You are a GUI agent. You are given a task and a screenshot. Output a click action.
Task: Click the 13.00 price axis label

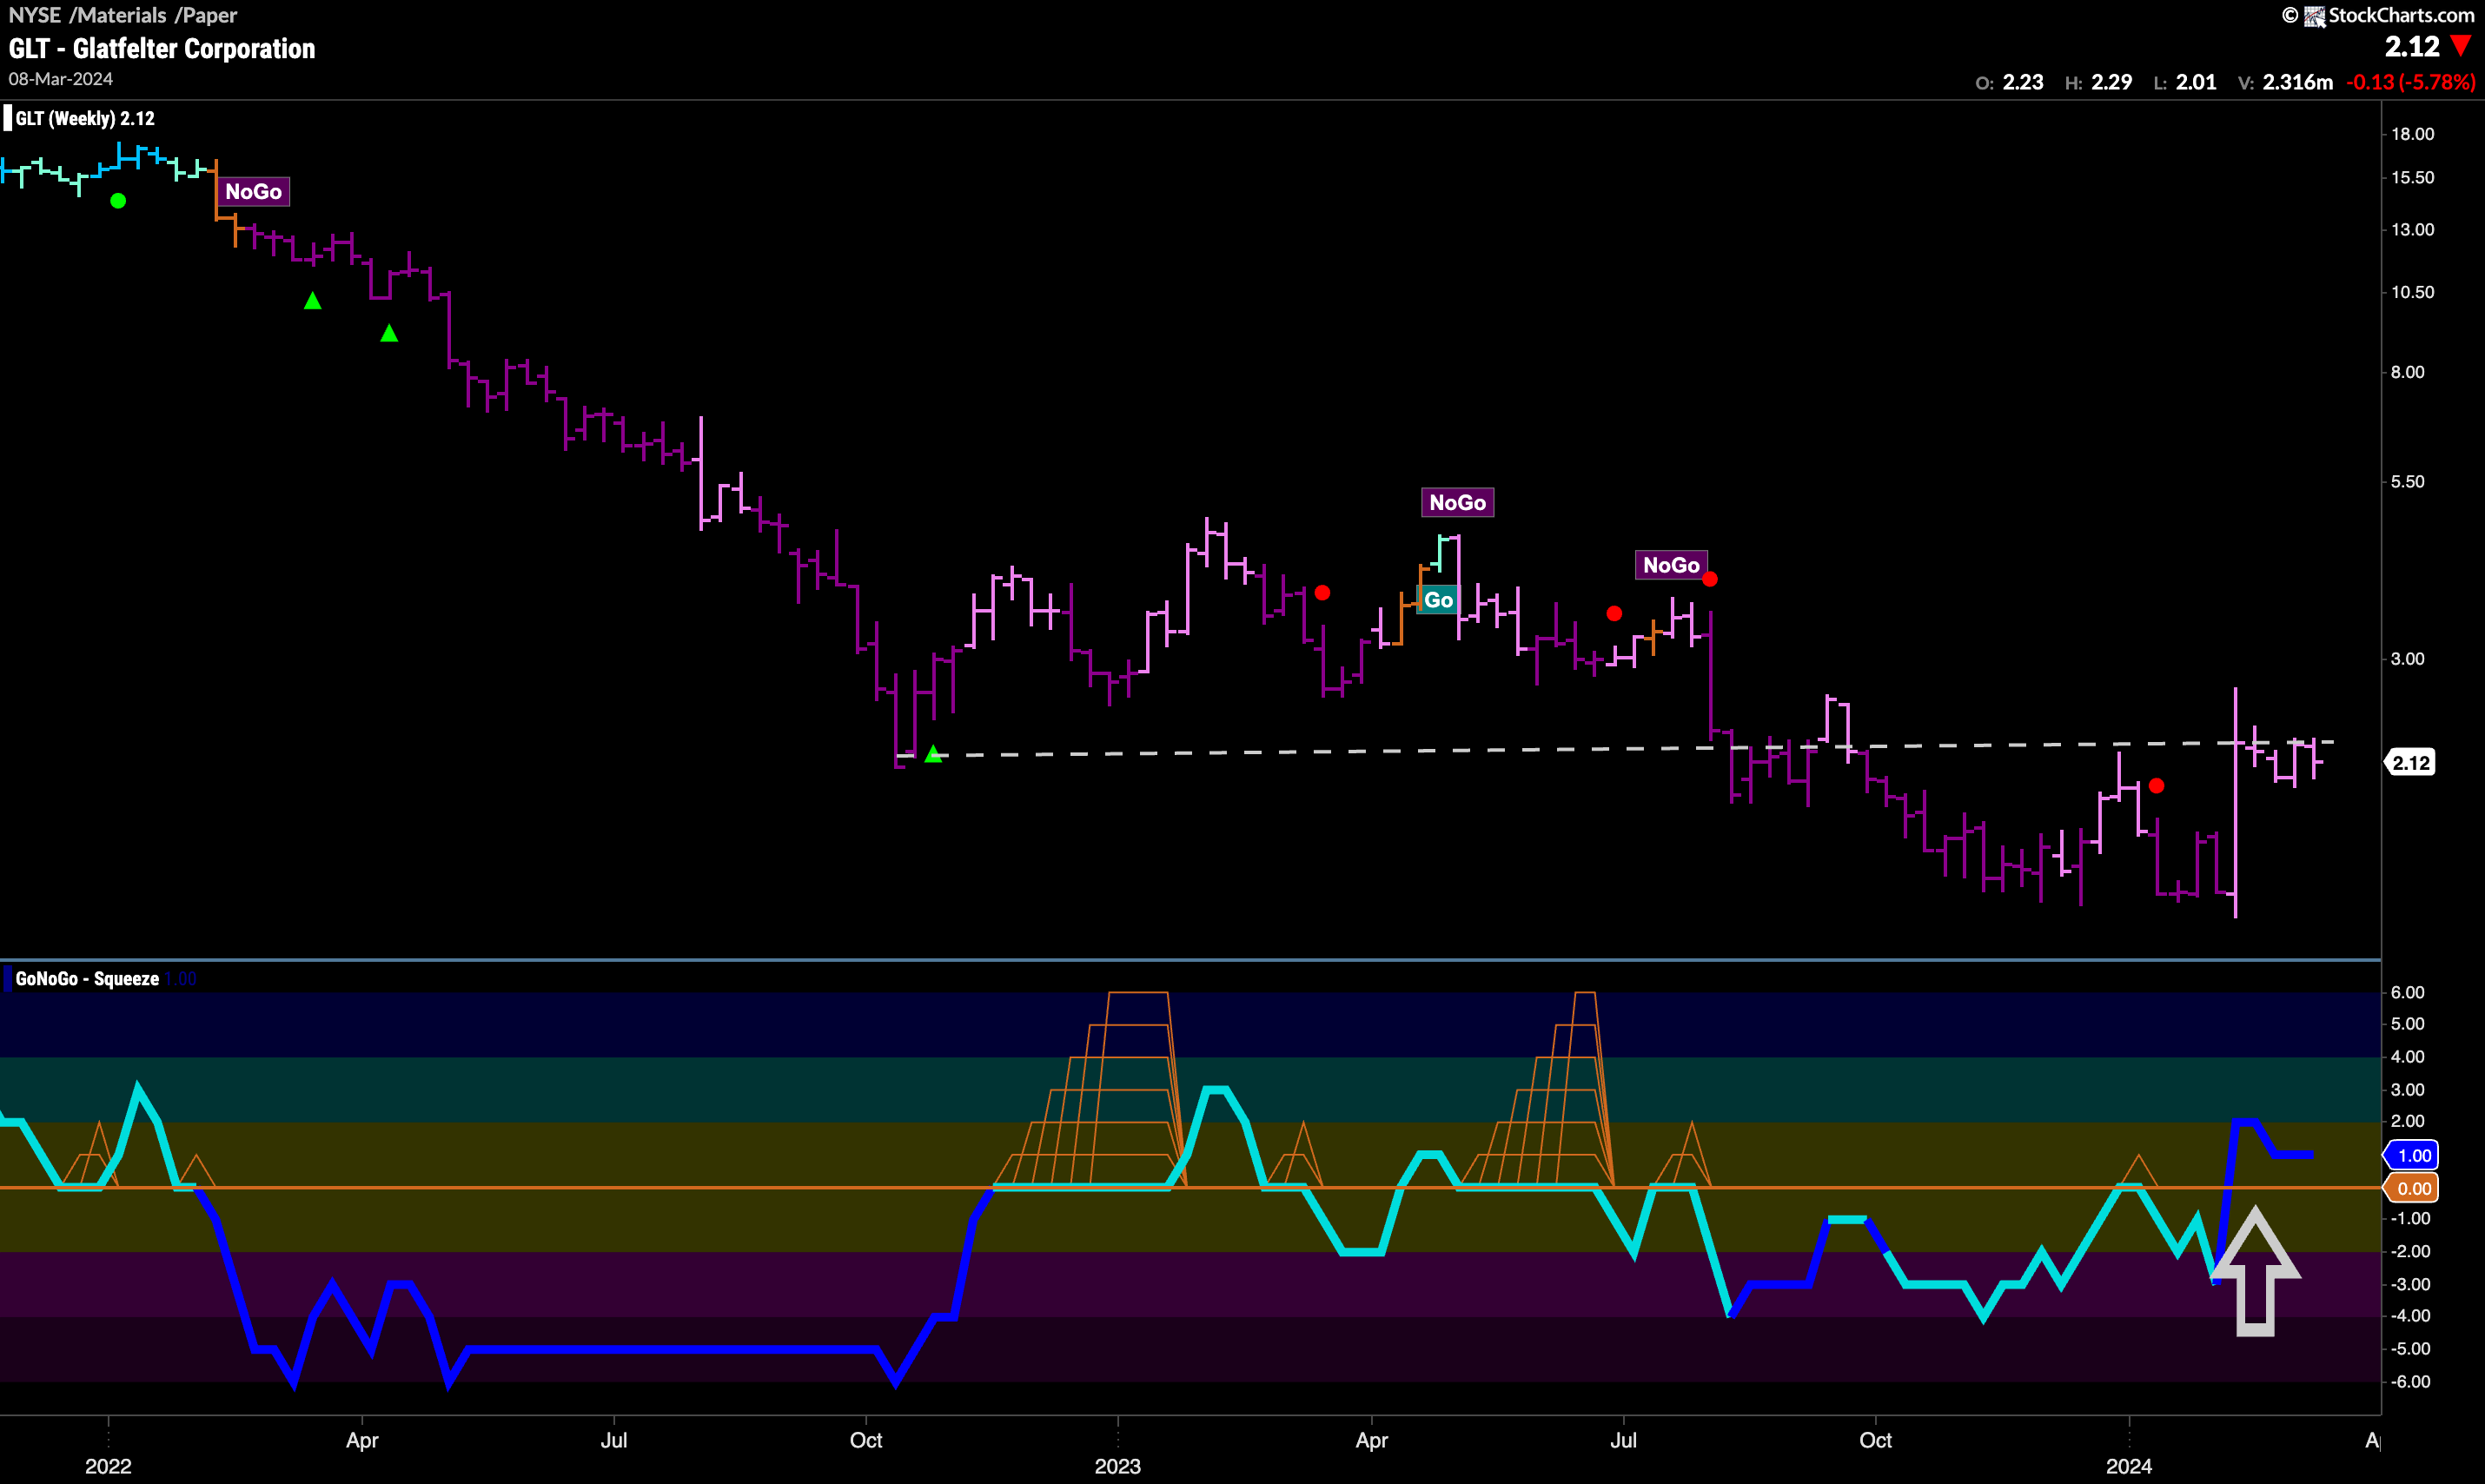click(2412, 230)
